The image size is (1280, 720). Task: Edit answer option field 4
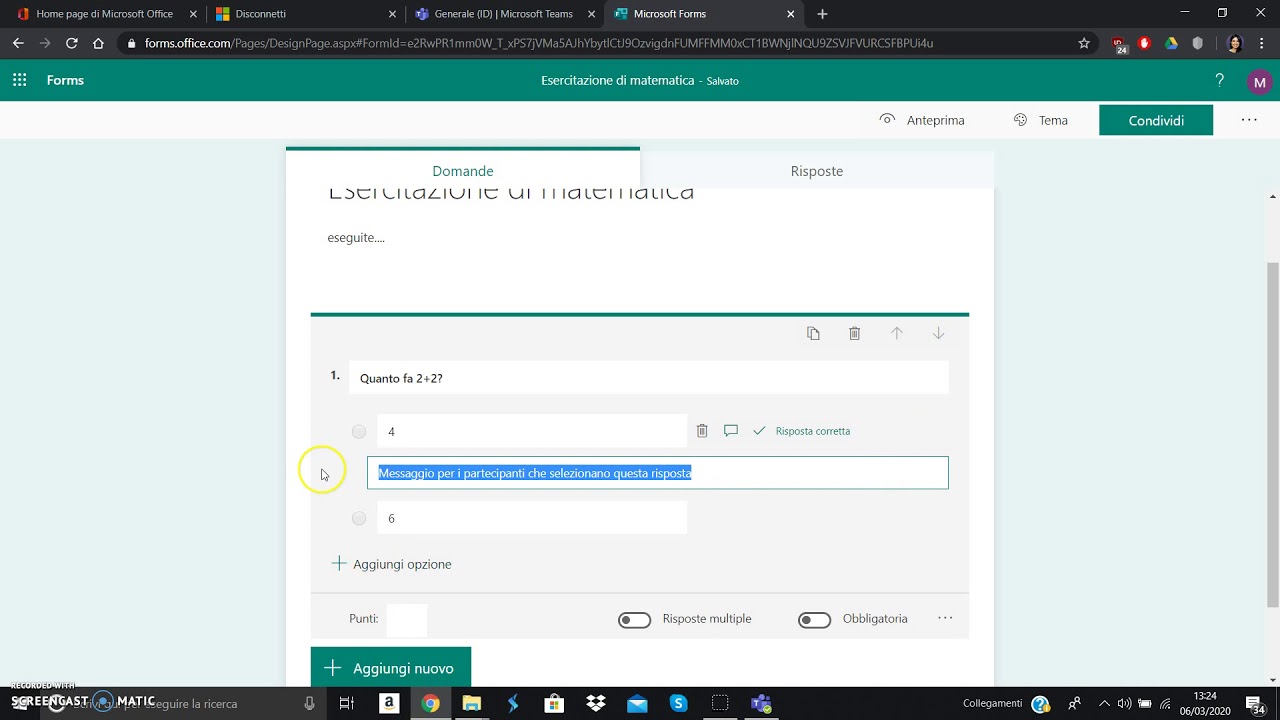point(532,431)
